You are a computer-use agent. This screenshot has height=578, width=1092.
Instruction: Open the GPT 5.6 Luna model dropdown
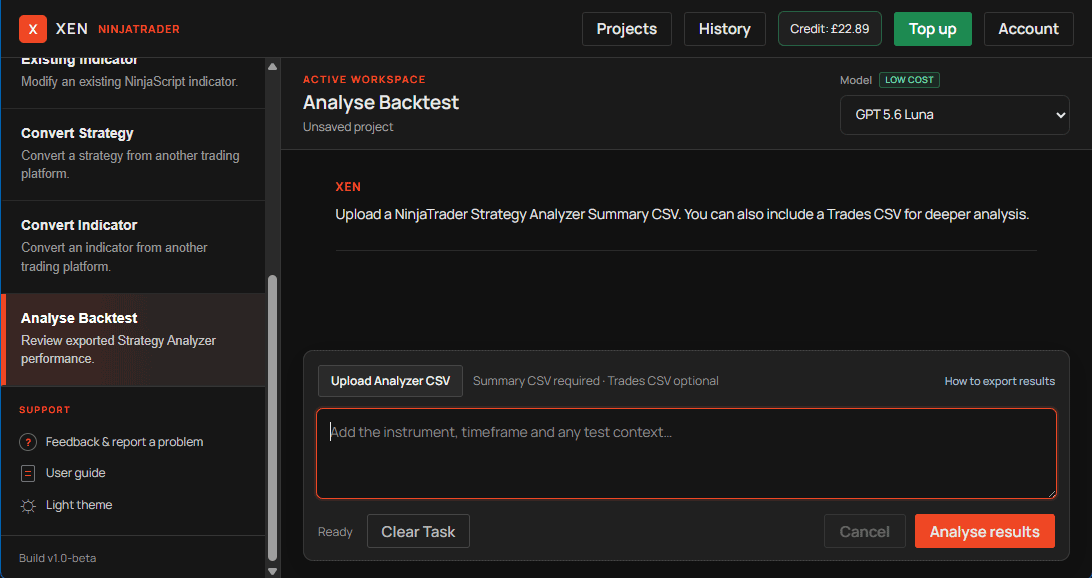pyautogui.click(x=955, y=115)
